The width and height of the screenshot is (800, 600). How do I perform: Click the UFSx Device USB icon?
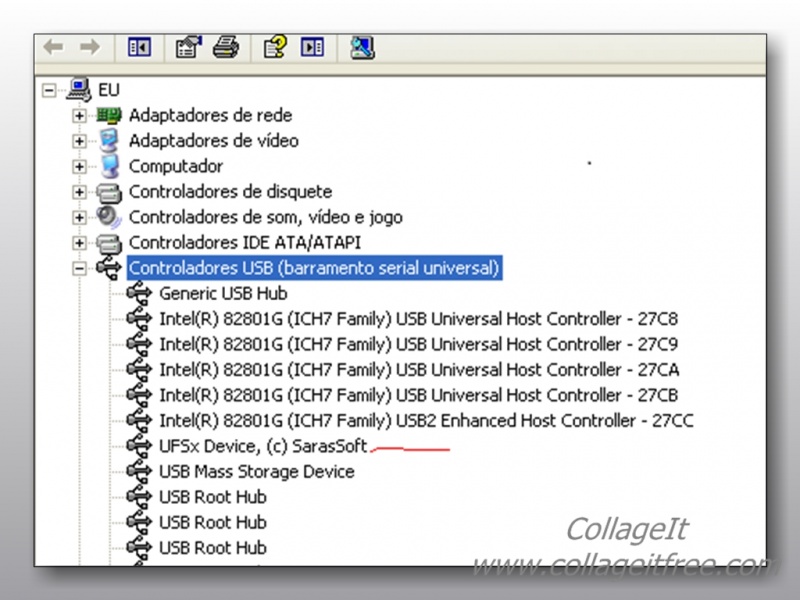click(x=139, y=446)
